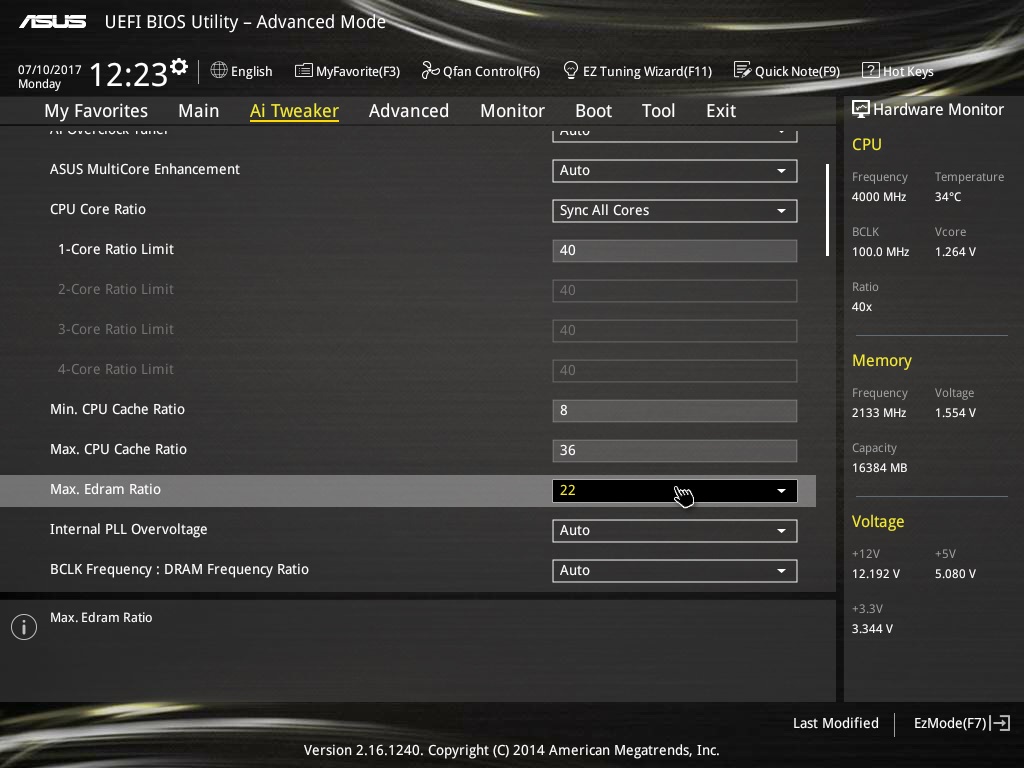Click the memory capacity 16384 MB
The image size is (1024, 768).
point(880,468)
